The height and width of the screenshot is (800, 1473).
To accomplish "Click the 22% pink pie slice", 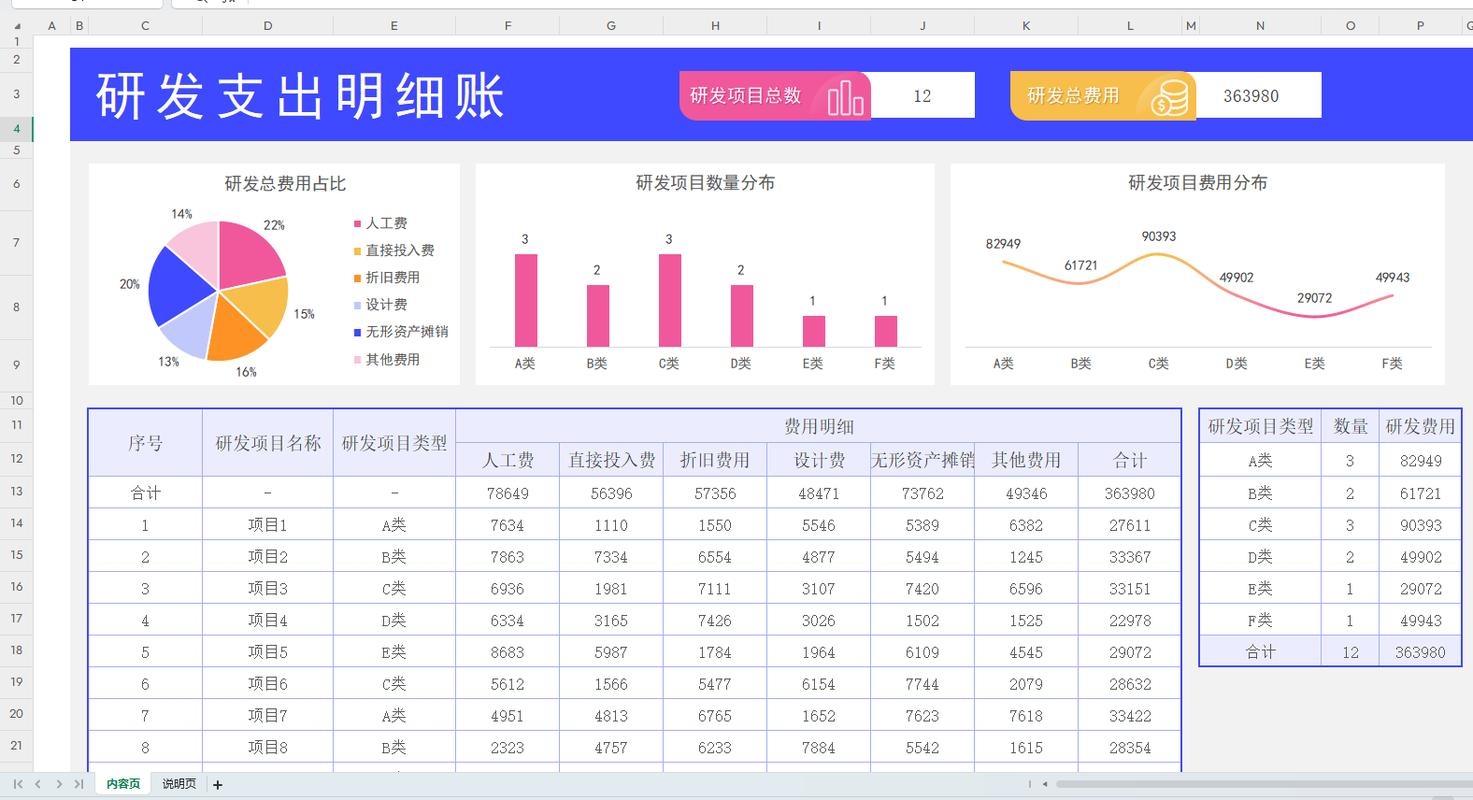I will click(248, 252).
